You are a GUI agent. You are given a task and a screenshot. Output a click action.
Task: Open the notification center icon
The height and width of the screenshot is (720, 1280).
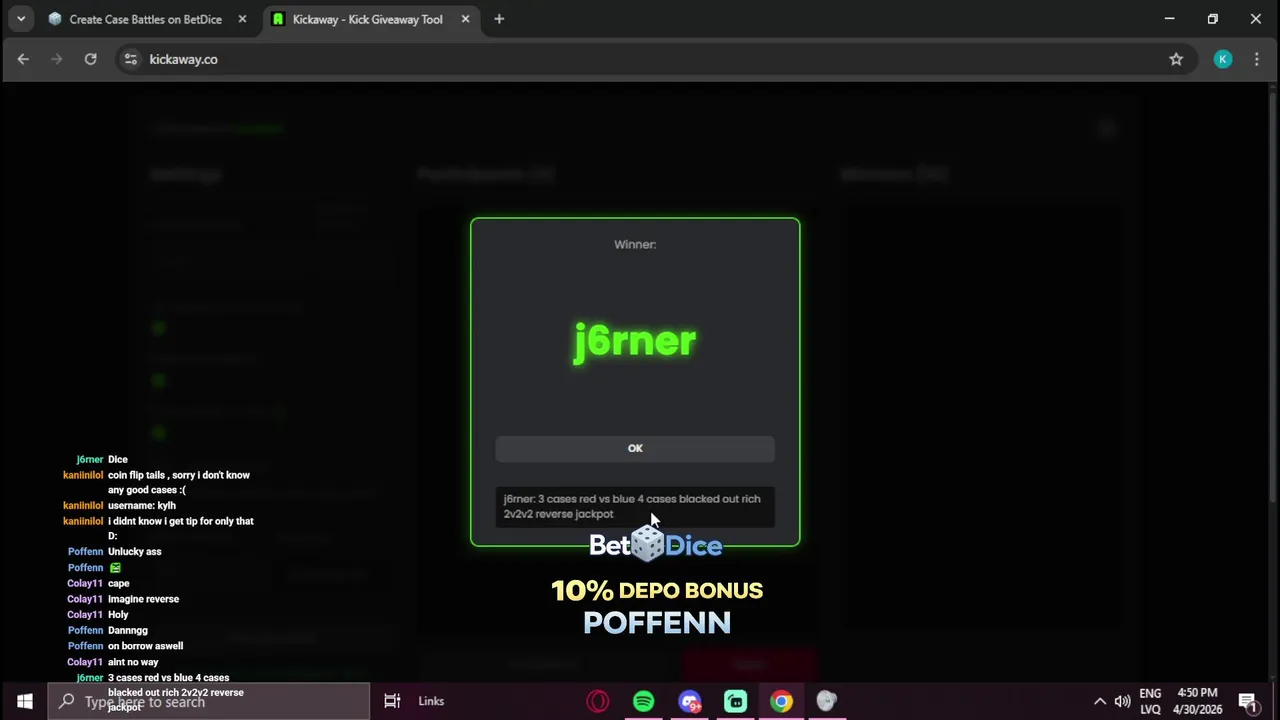tap(1247, 701)
